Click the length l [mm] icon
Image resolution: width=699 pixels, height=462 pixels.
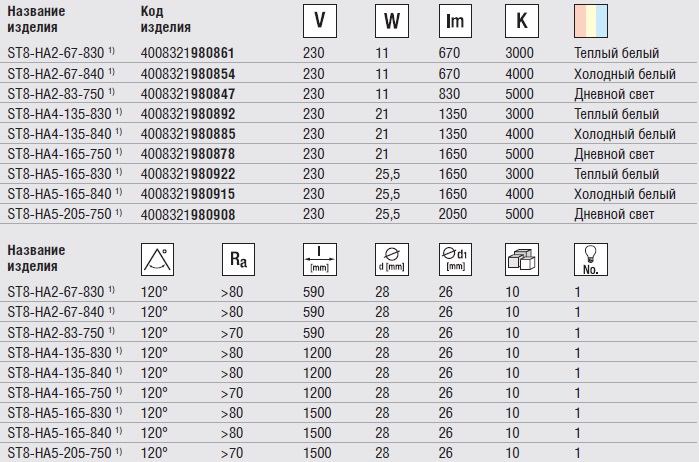point(319,261)
